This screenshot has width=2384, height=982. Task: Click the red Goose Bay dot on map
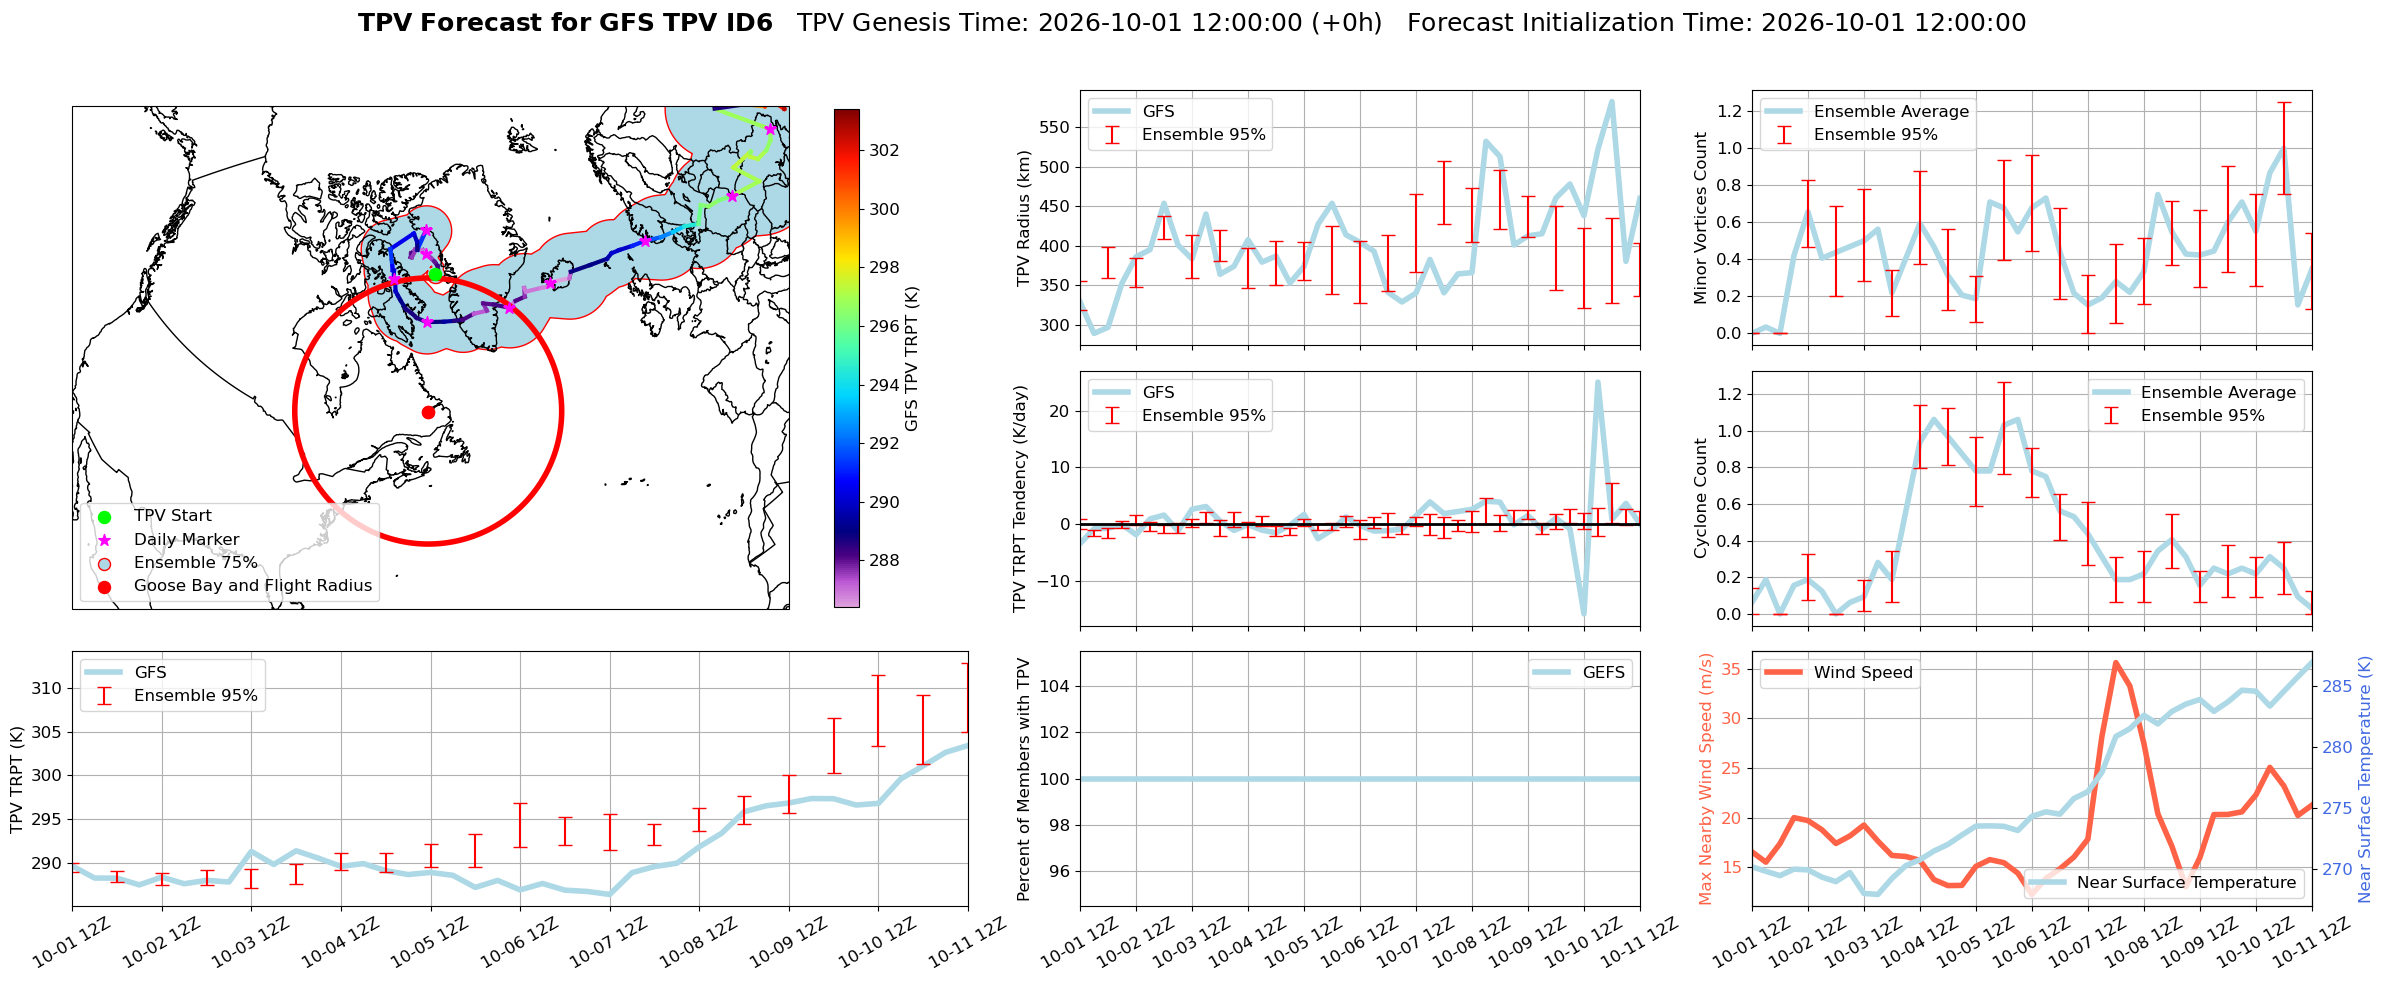coord(428,412)
